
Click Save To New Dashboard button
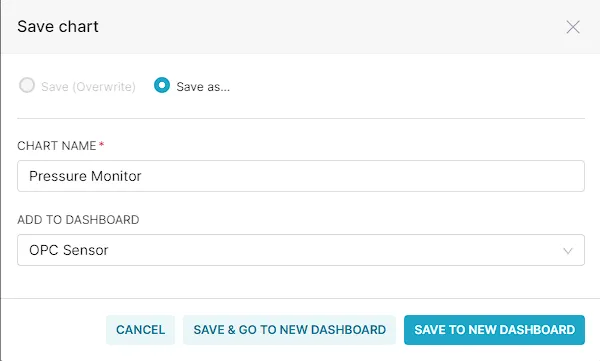(494, 330)
